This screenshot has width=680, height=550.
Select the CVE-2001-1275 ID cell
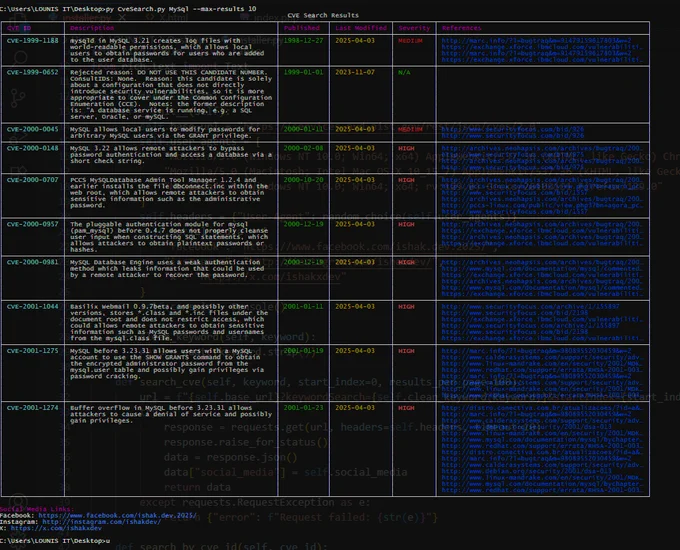[x=33, y=350]
